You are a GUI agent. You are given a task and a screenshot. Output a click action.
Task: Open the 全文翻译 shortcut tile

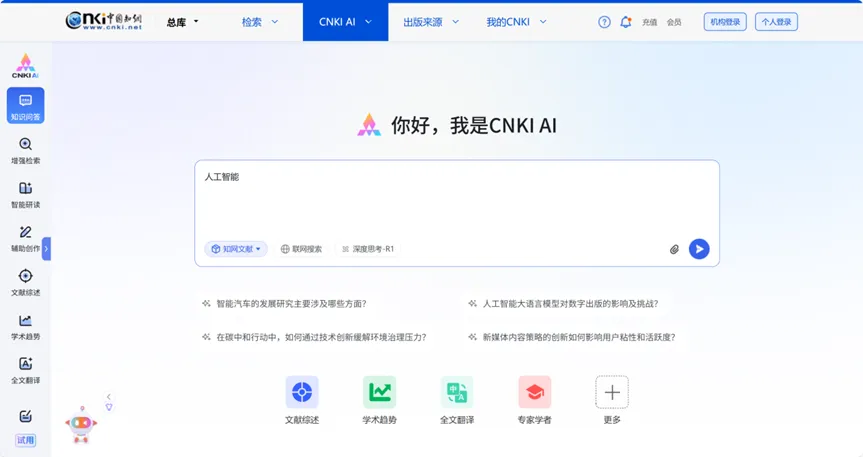coord(457,400)
